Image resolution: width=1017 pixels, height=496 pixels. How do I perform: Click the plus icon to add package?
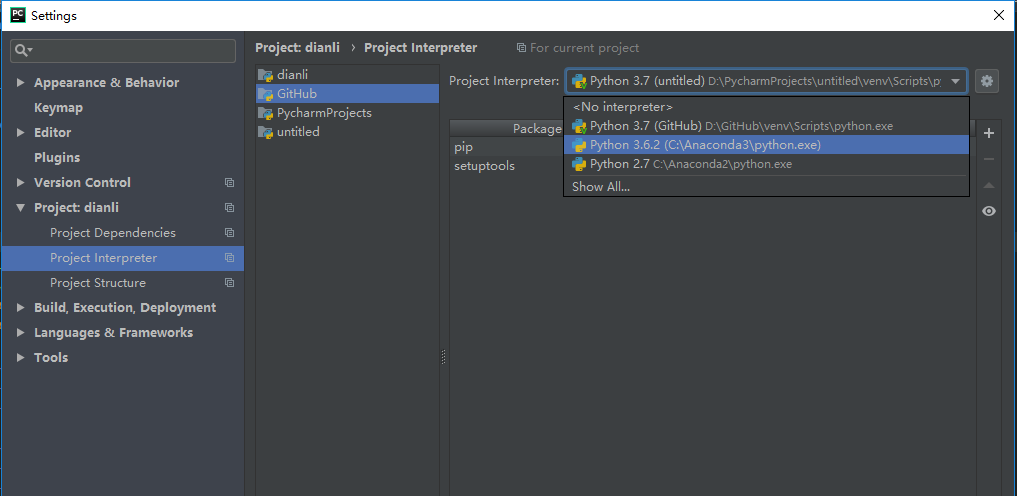(988, 134)
